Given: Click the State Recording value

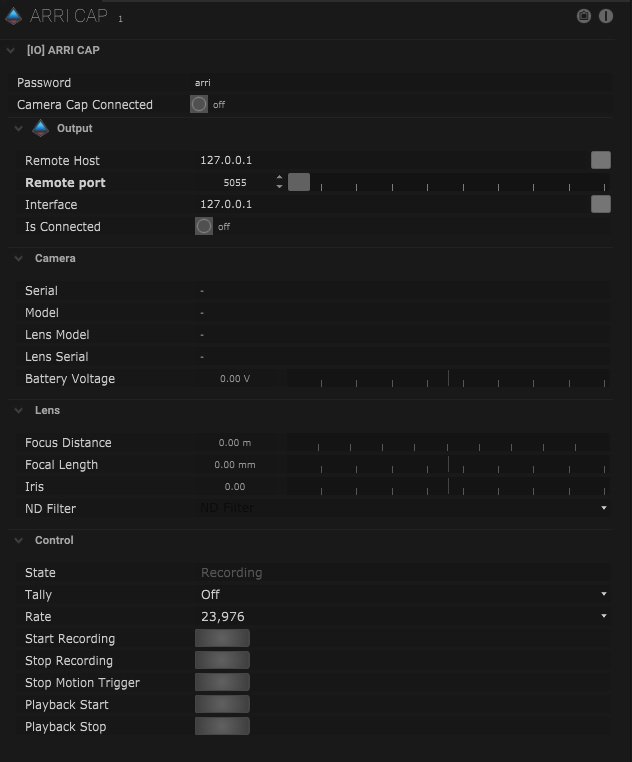Looking at the screenshot, I should coord(231,572).
